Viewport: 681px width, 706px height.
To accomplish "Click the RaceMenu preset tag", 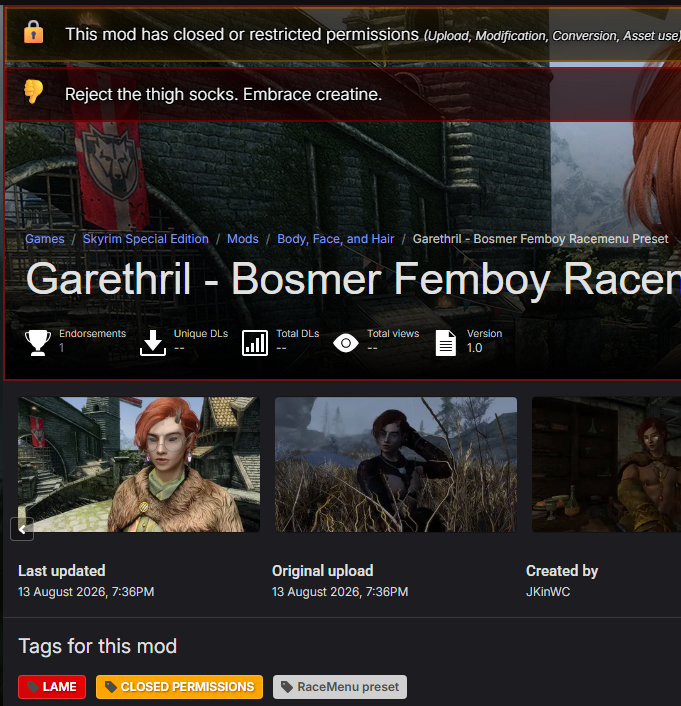I will tap(340, 687).
